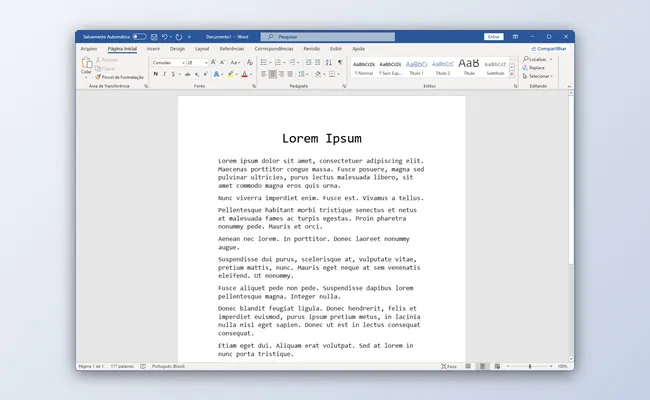Click the sort A-Z icon
The width and height of the screenshot is (650, 400).
(x=328, y=63)
